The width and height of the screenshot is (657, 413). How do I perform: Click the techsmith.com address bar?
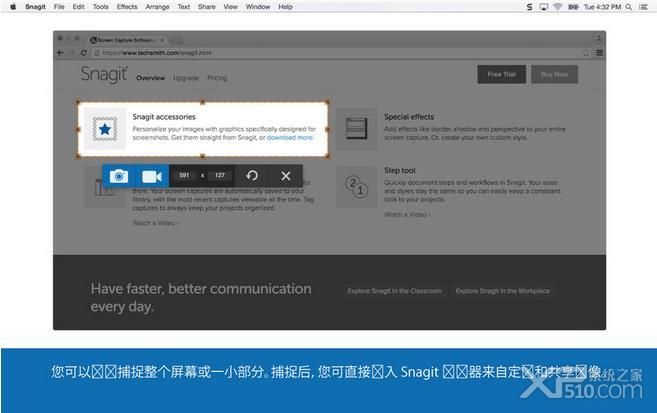335,53
